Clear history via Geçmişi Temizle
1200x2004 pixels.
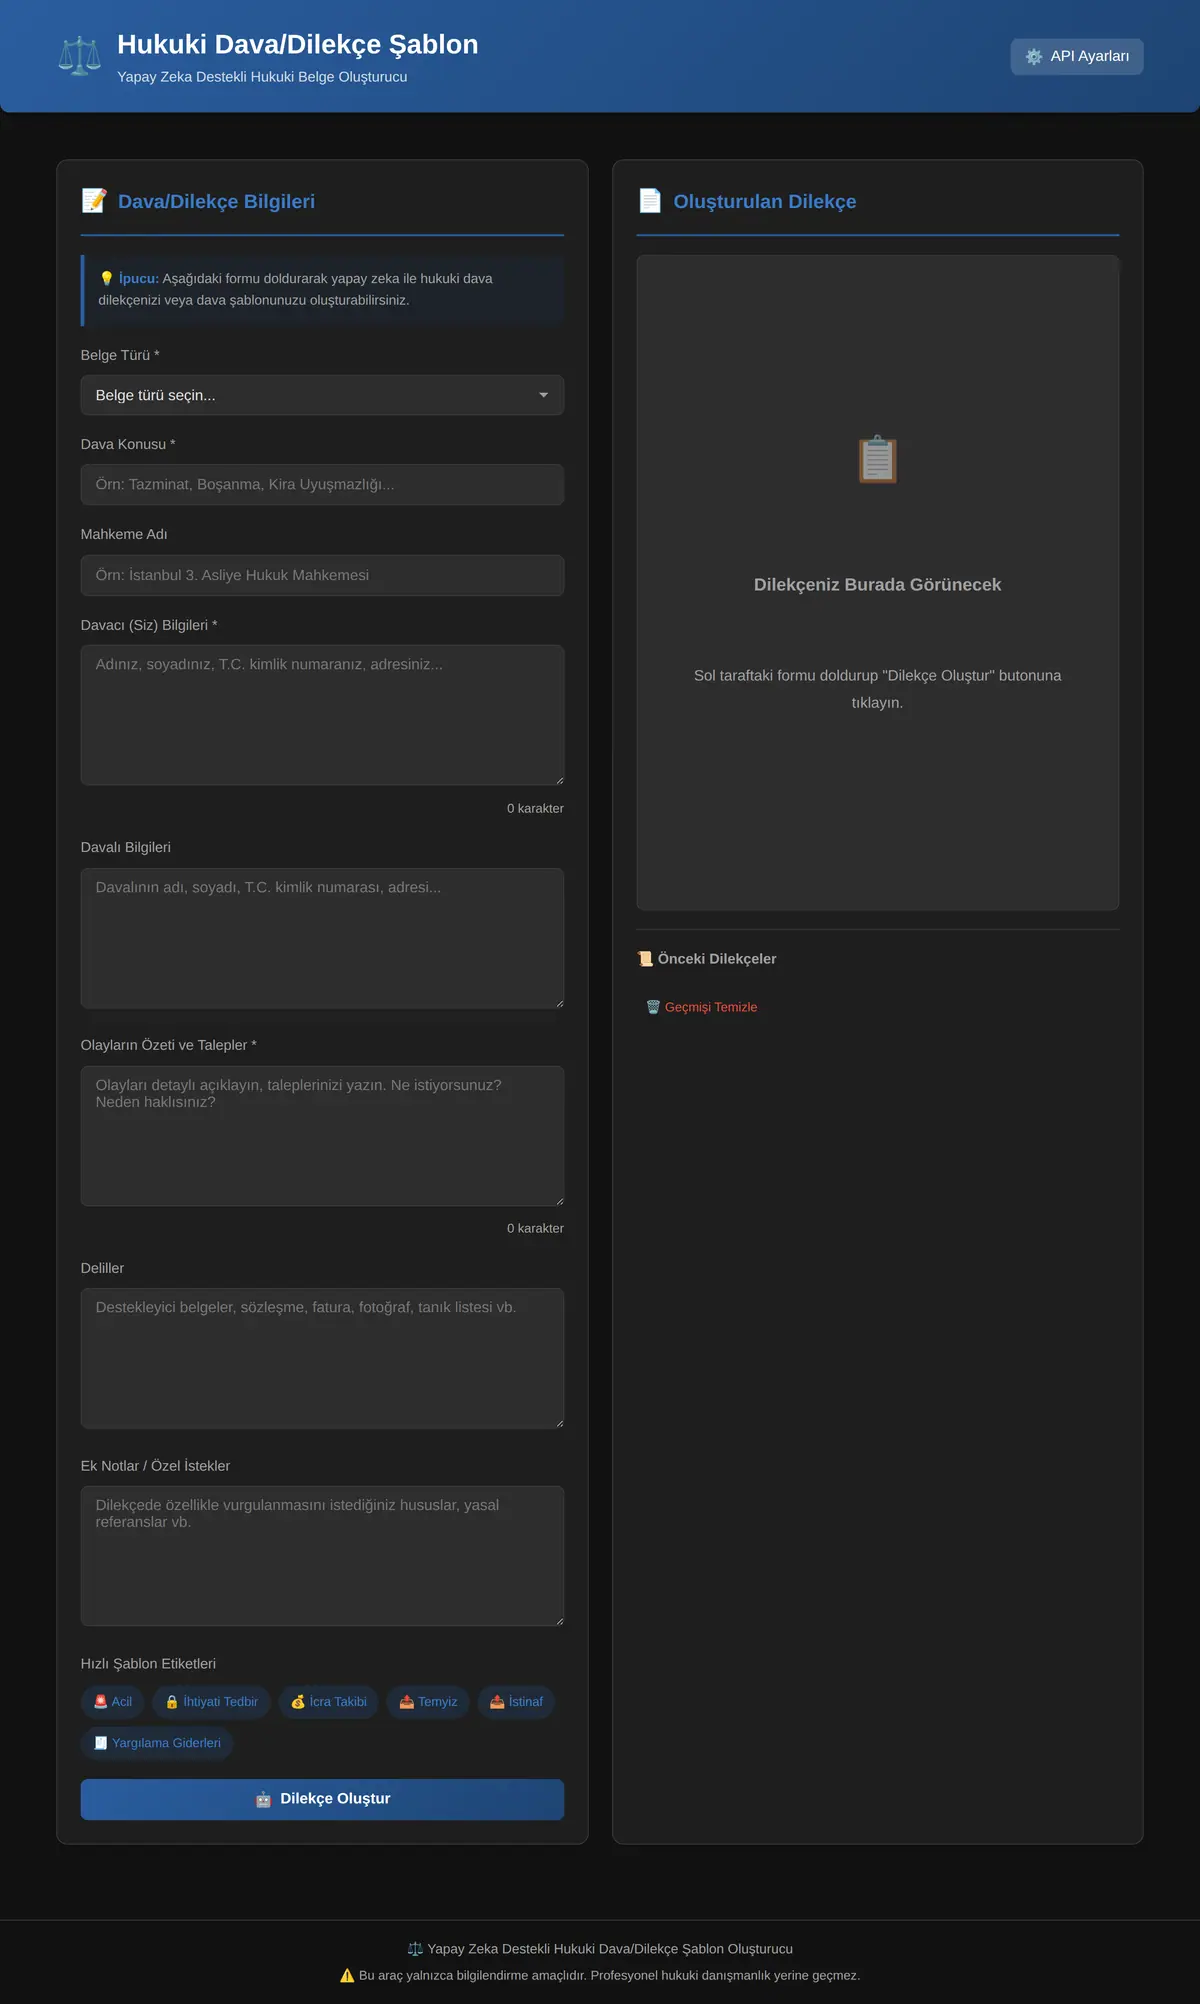click(x=702, y=1007)
